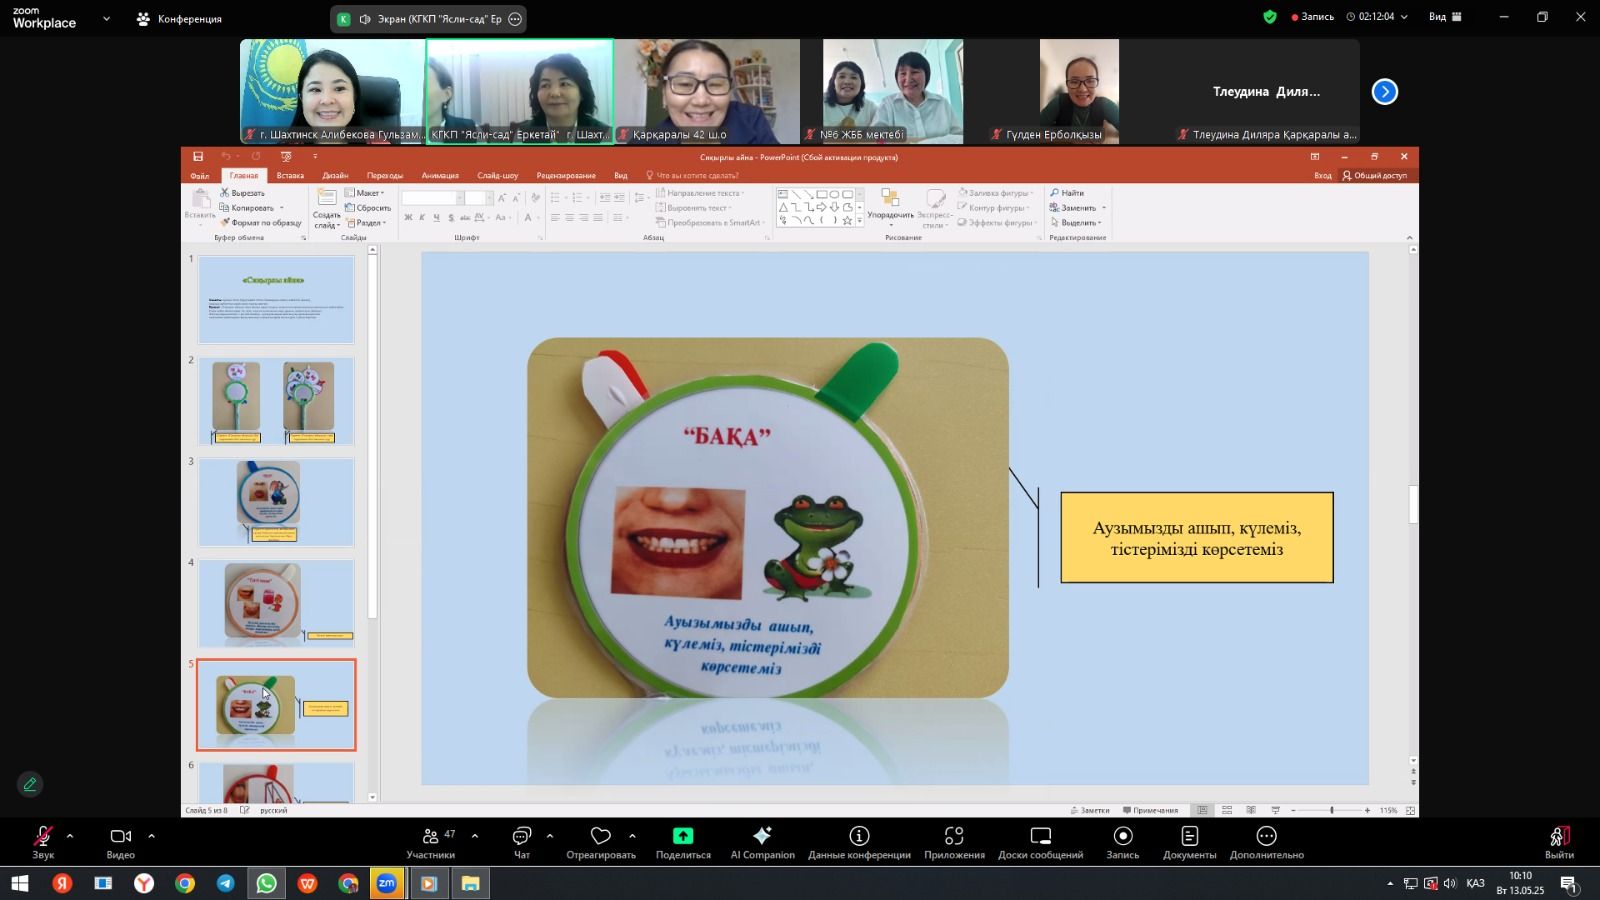Show next participants with blue arrow
Viewport: 1600px width, 900px height.
pos(1384,92)
